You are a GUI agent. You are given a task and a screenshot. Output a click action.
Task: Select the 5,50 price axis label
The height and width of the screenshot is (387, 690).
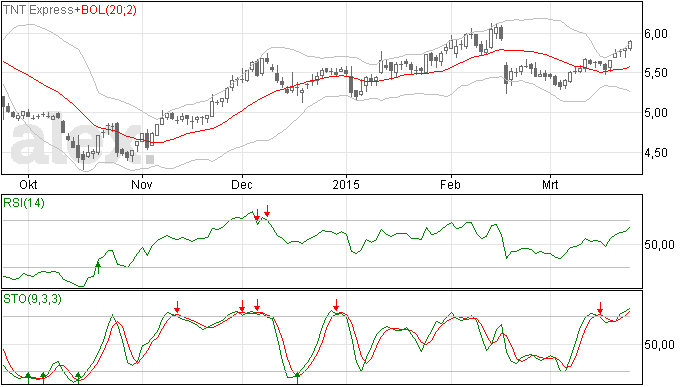[x=656, y=73]
